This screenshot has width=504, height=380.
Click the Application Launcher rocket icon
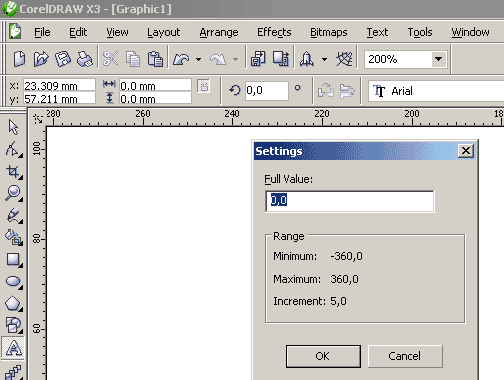coord(307,59)
